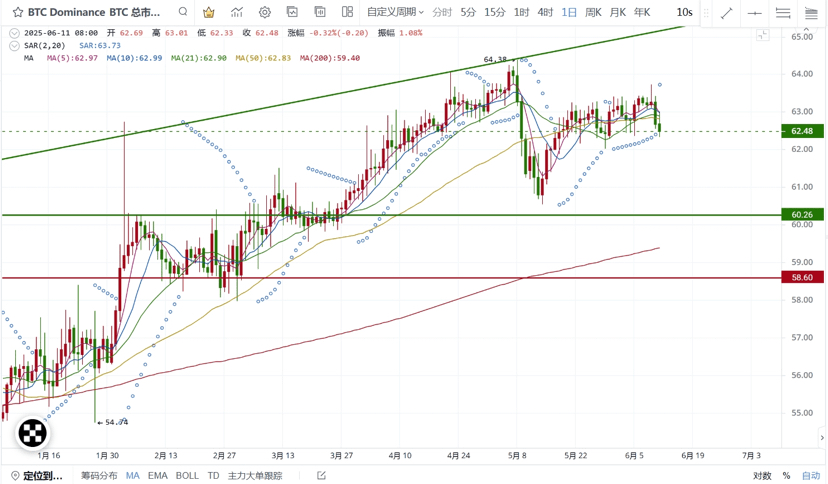Click the 3月 13 date axis label

tap(283, 455)
